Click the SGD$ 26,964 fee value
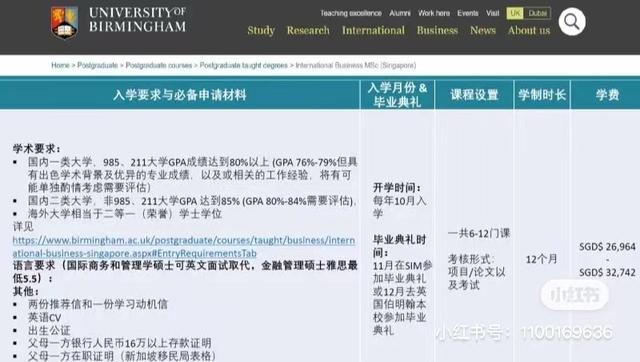 click(607, 247)
